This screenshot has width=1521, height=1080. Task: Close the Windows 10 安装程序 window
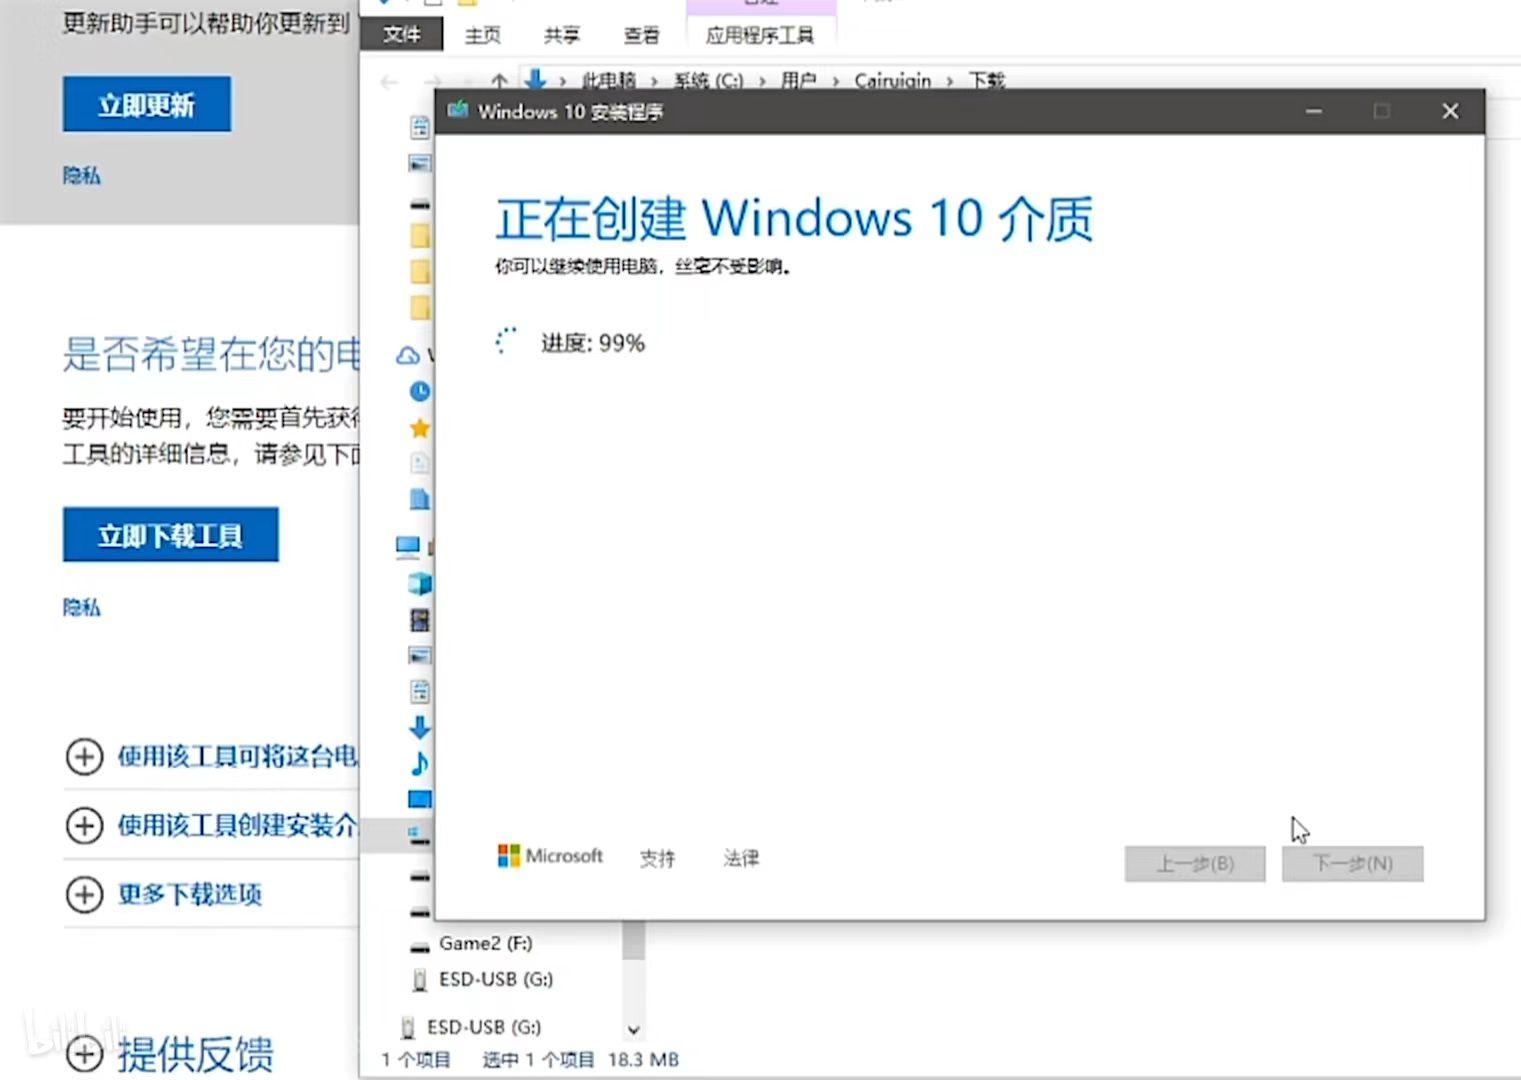(1450, 111)
